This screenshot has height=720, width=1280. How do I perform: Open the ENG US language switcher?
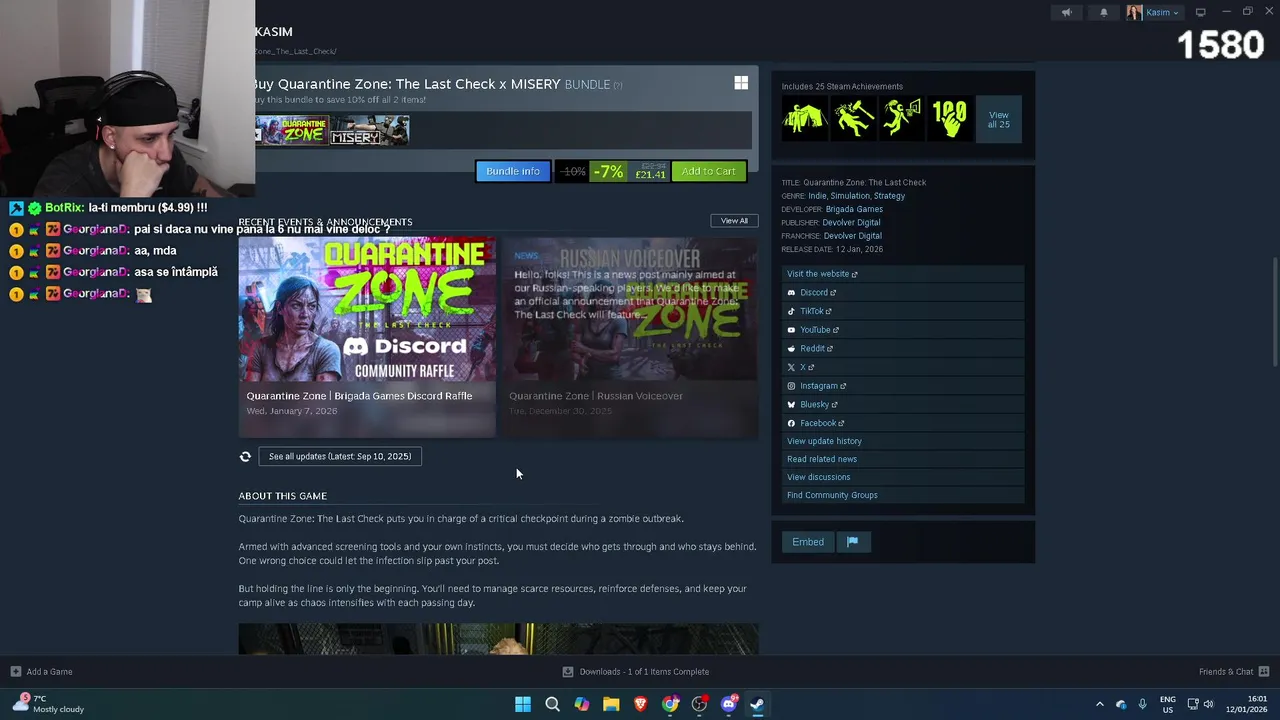point(1167,704)
